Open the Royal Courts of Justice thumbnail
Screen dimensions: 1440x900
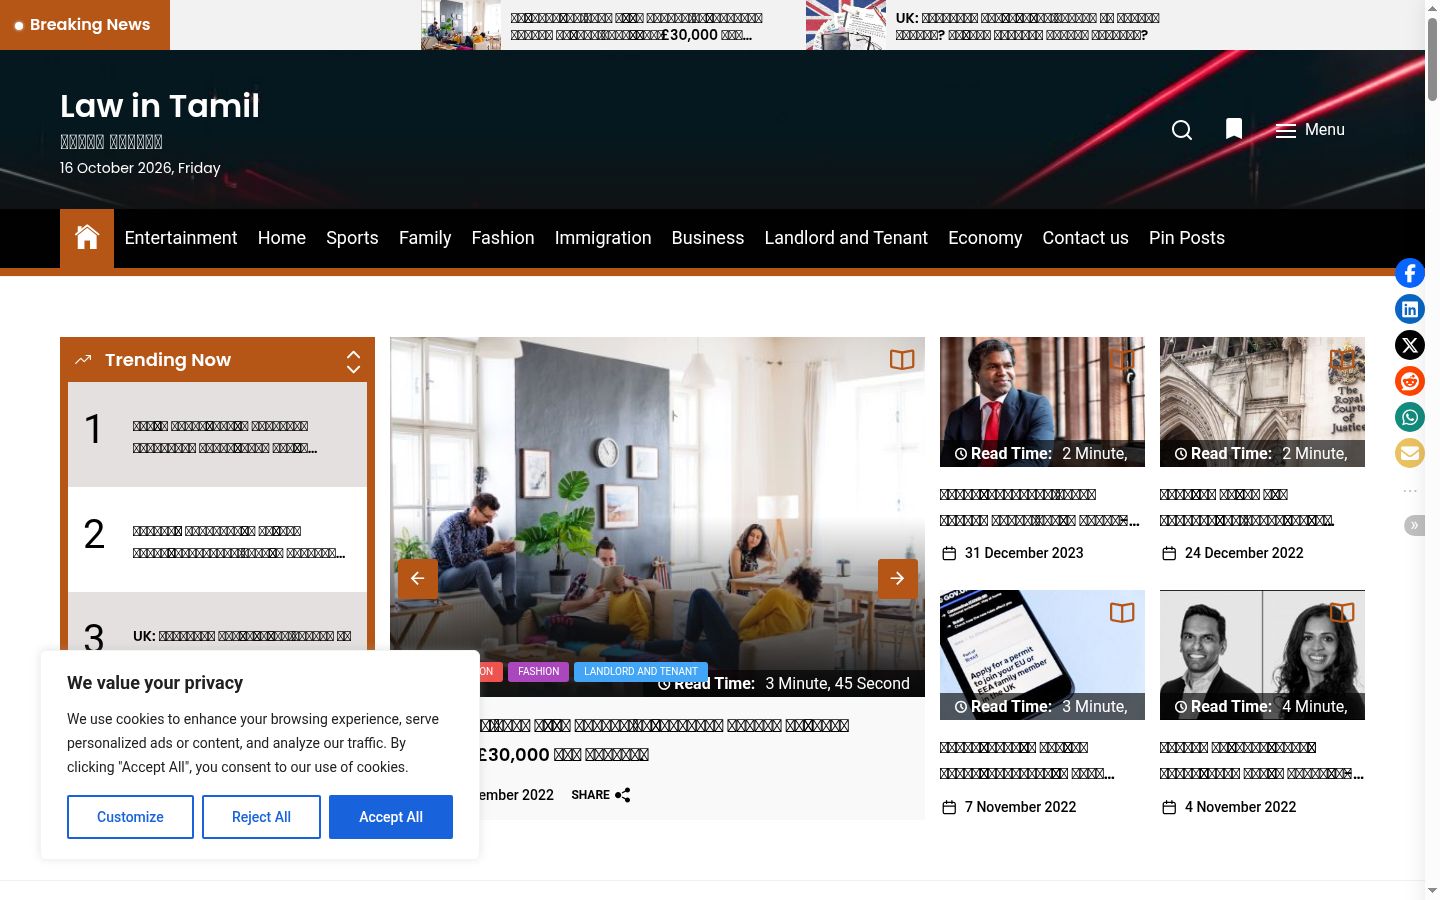point(1262,402)
